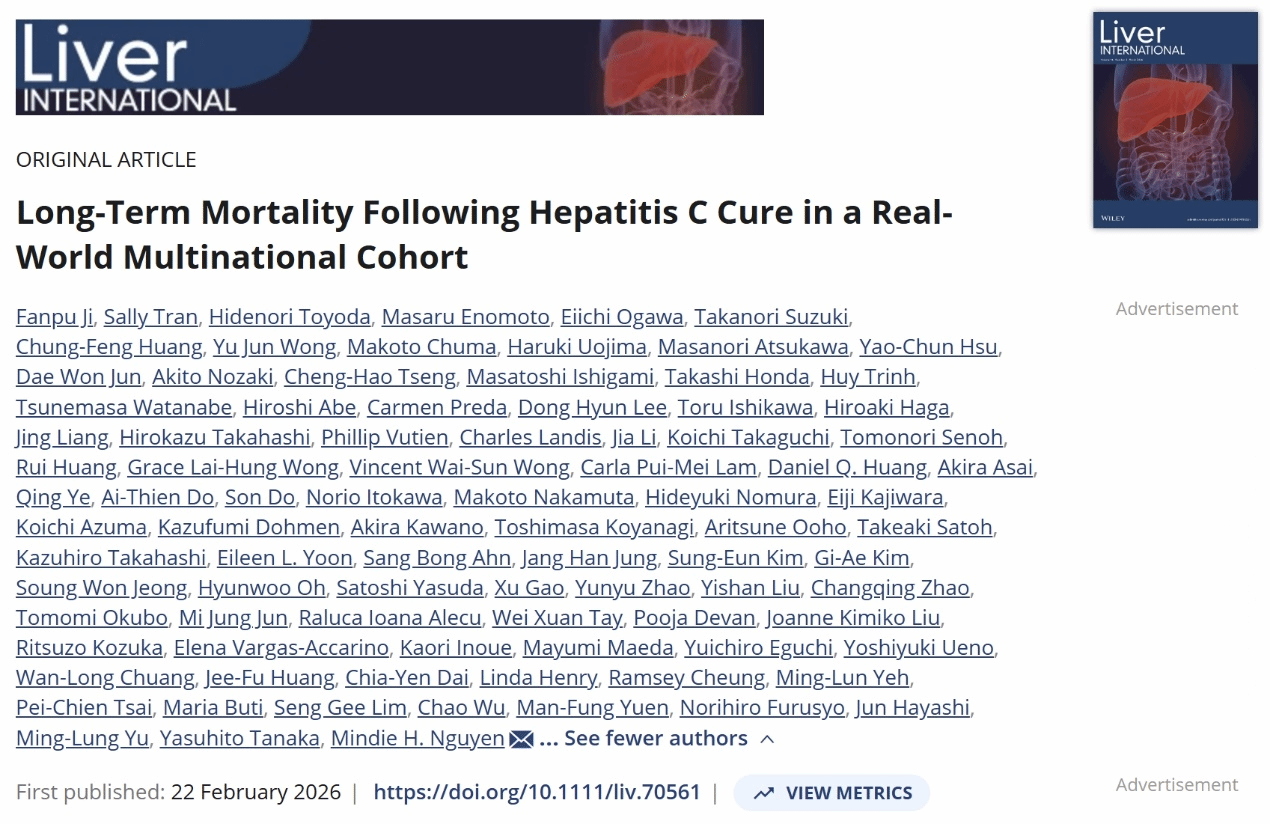Click author name Hidenori Toyoda
This screenshot has height=824, width=1270.
pyautogui.click(x=290, y=317)
